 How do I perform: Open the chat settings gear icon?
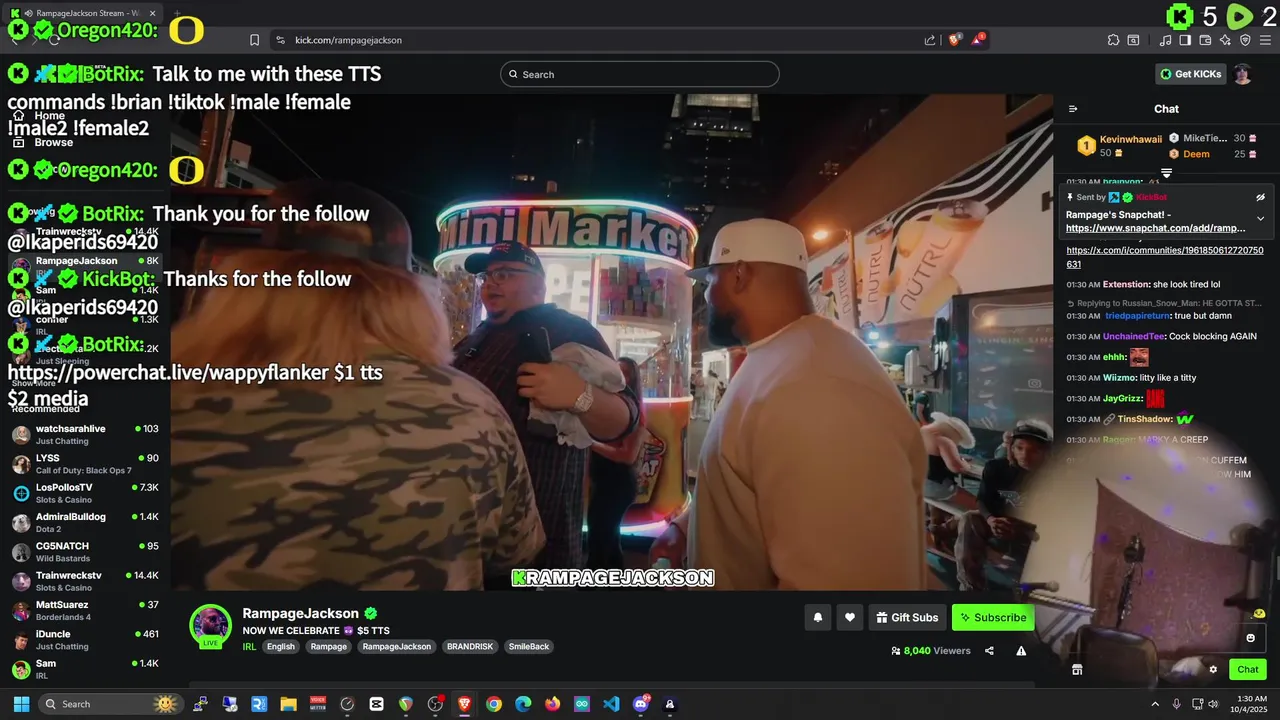pos(1213,670)
